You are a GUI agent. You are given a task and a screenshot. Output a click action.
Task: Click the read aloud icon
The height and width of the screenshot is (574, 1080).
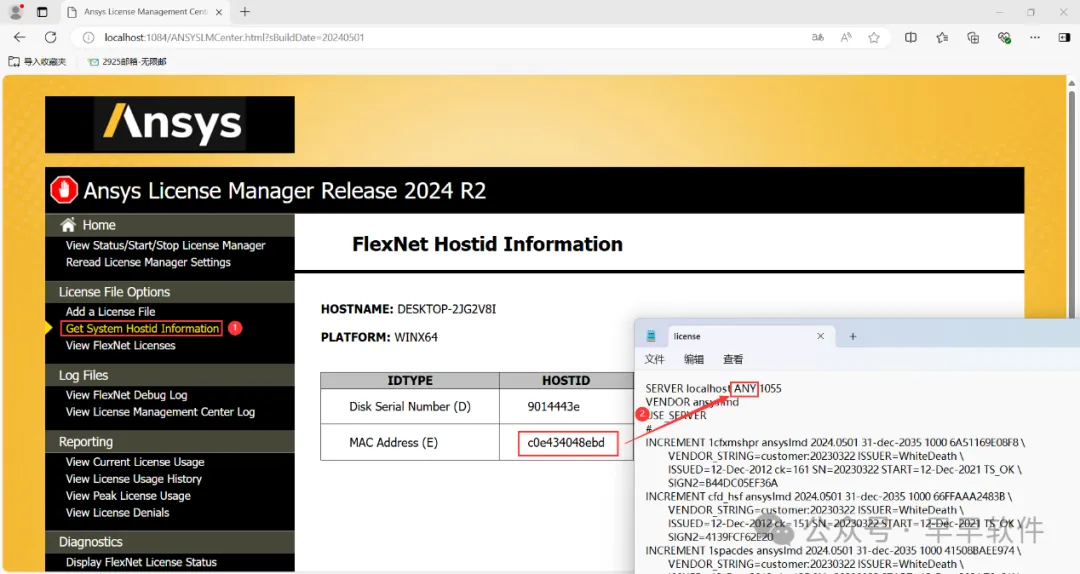click(x=846, y=37)
